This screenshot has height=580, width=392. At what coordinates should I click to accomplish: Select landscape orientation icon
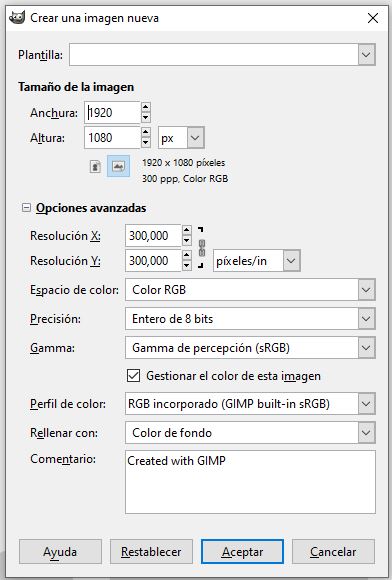[118, 166]
